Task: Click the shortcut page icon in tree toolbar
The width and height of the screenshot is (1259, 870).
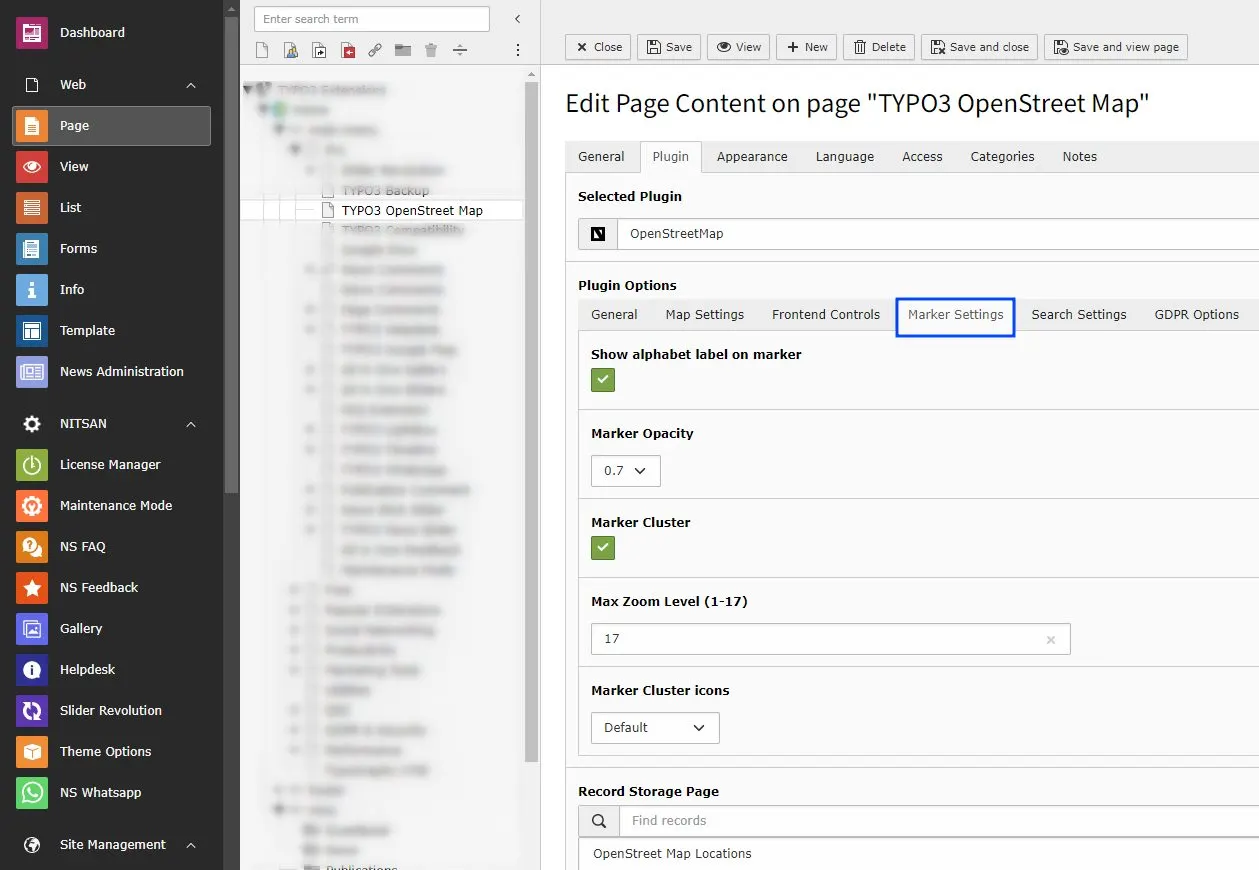Action: pyautogui.click(x=319, y=50)
